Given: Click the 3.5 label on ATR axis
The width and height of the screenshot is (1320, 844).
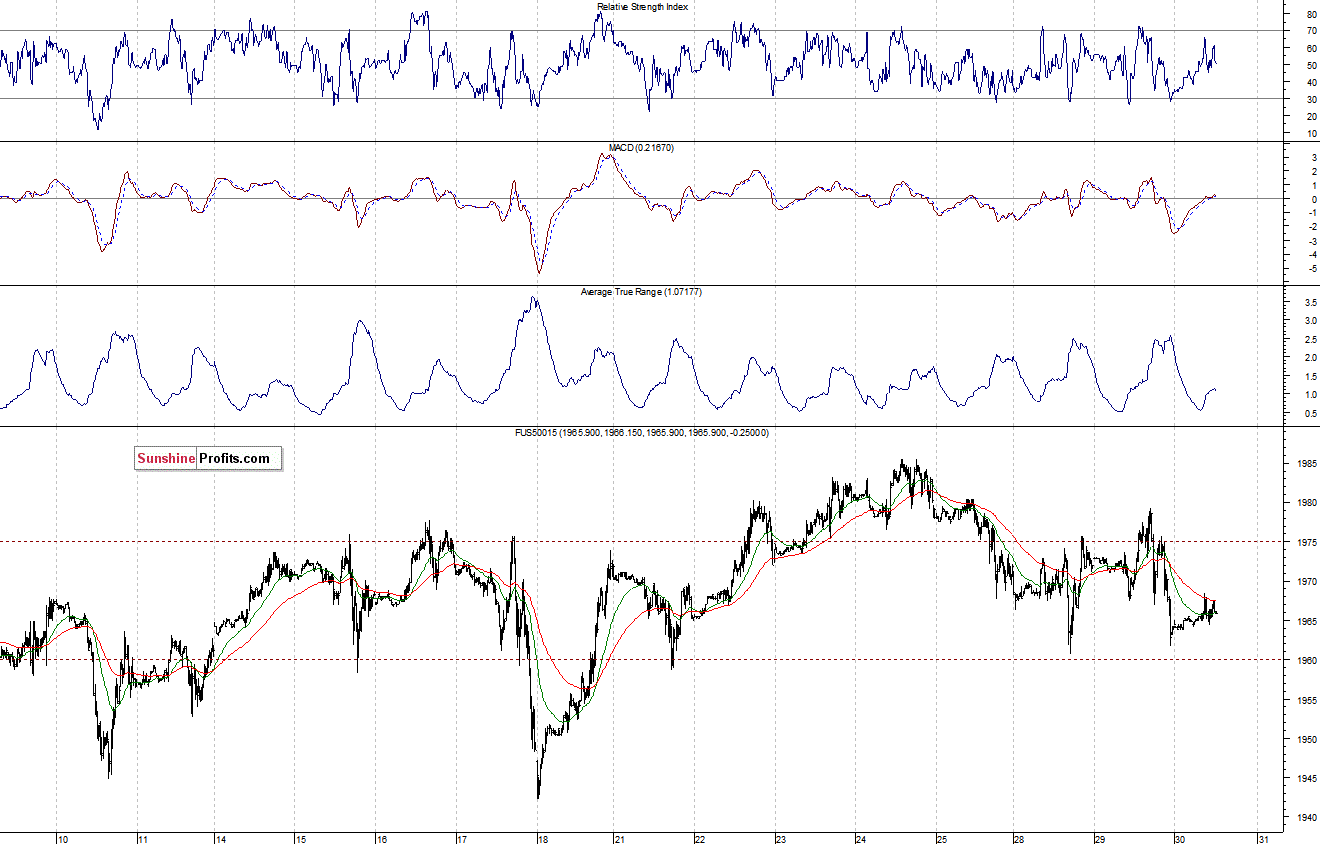Looking at the screenshot, I should (x=1310, y=302).
